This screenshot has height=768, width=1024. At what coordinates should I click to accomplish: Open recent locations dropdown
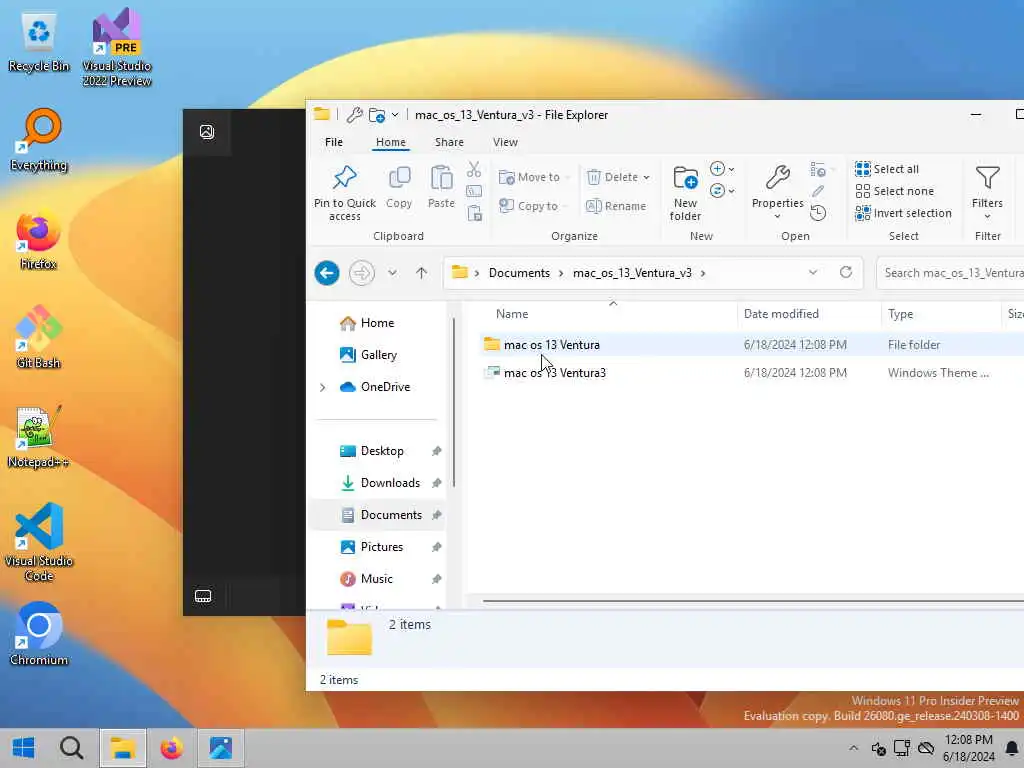point(392,273)
